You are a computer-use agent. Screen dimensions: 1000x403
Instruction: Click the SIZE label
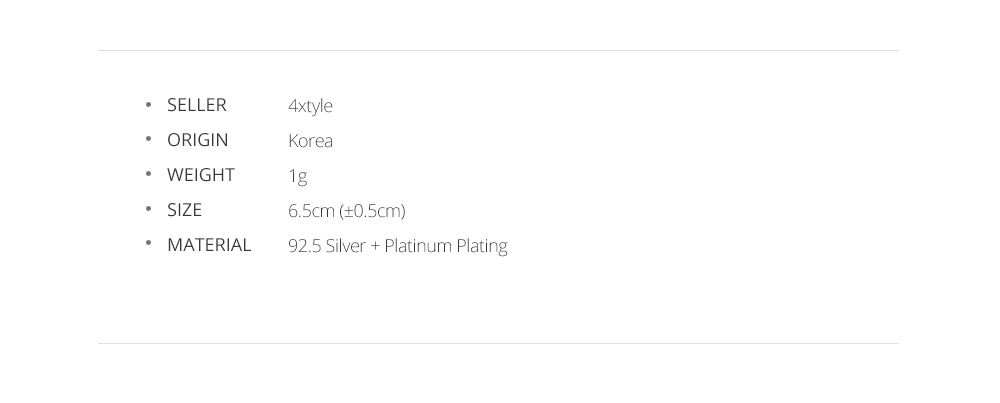pyautogui.click(x=184, y=210)
